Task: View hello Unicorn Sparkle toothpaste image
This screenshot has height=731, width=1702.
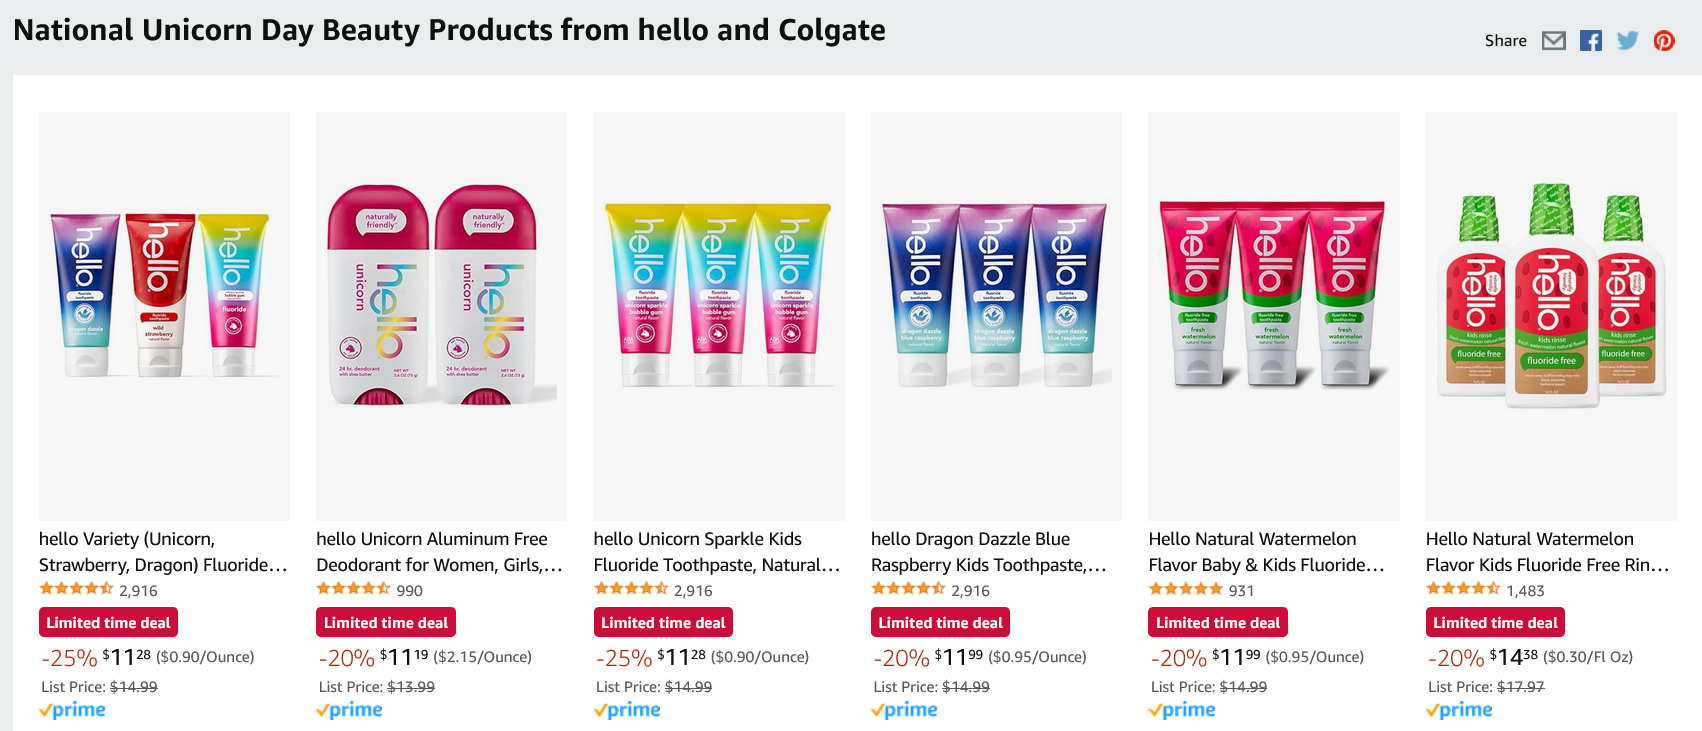Action: 719,315
